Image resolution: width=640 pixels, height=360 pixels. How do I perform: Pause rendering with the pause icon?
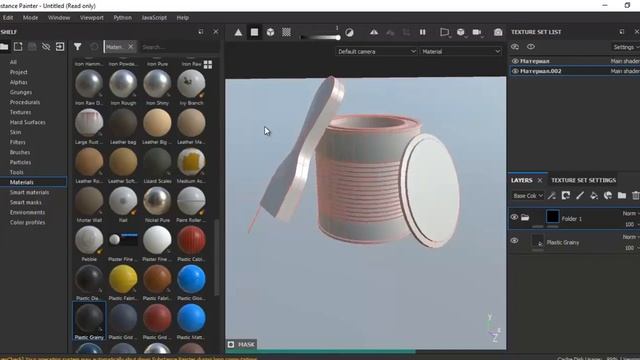[422, 32]
